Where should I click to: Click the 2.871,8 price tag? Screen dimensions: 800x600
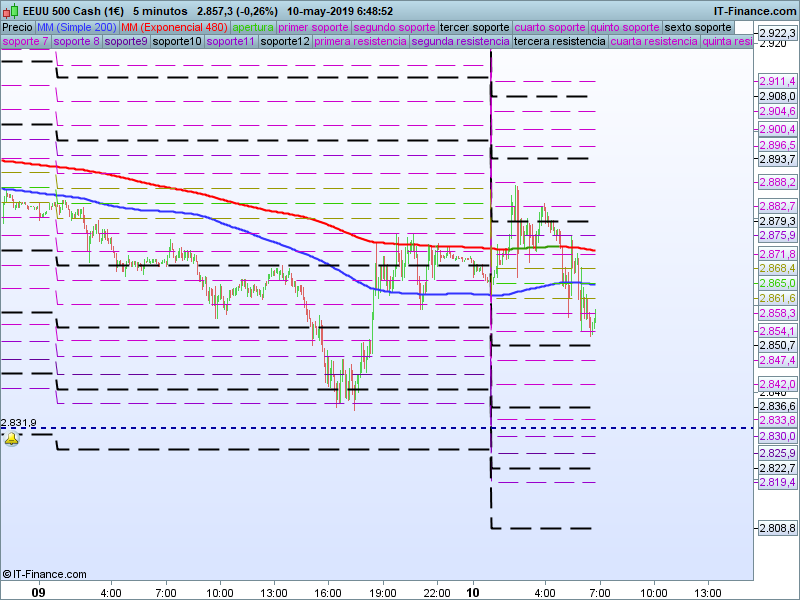pos(777,254)
